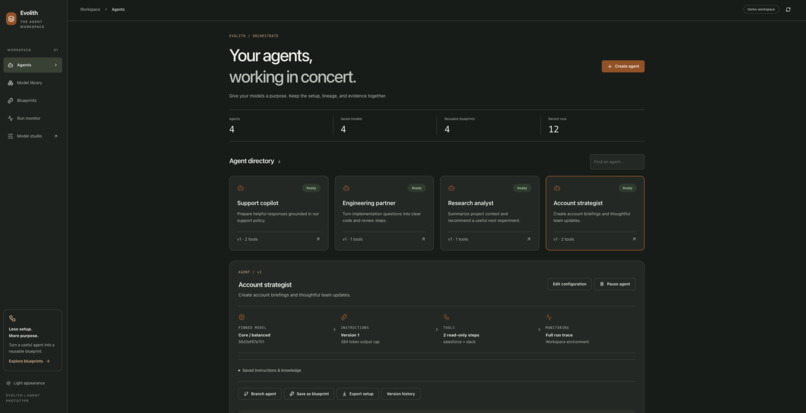Click the chevron between Instructions and Tools
The image size is (806, 413).
[436, 330]
